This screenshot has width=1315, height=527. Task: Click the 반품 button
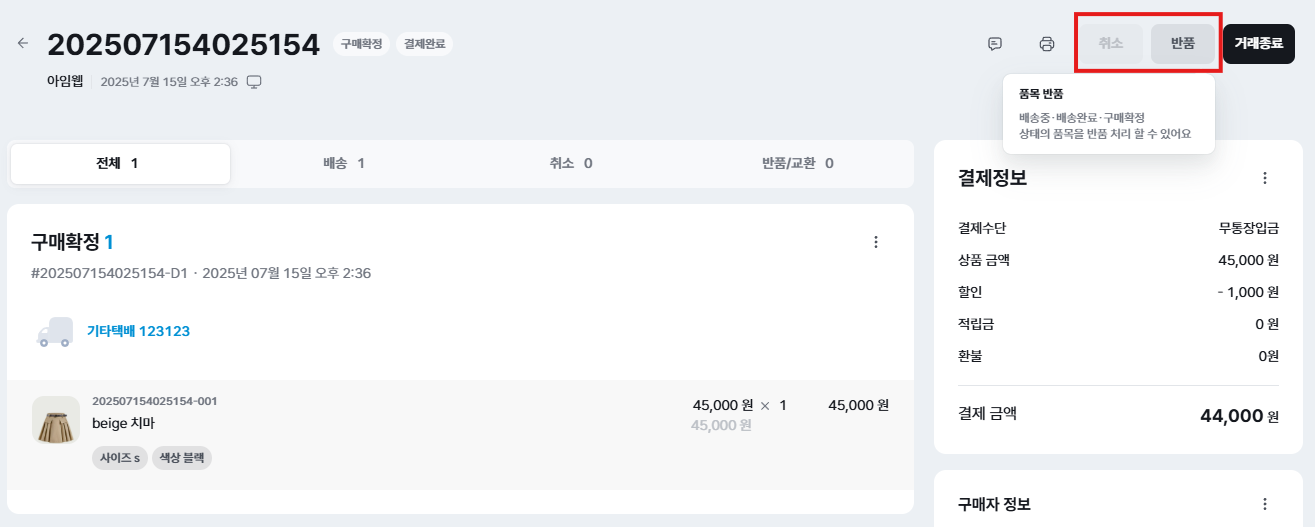[x=1183, y=44]
